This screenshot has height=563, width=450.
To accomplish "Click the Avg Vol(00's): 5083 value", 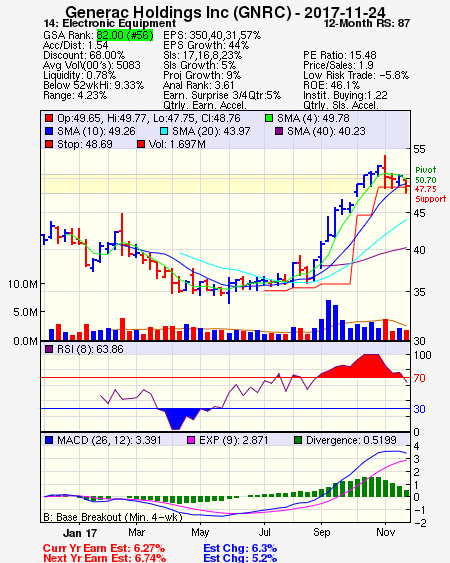I will [92, 65].
